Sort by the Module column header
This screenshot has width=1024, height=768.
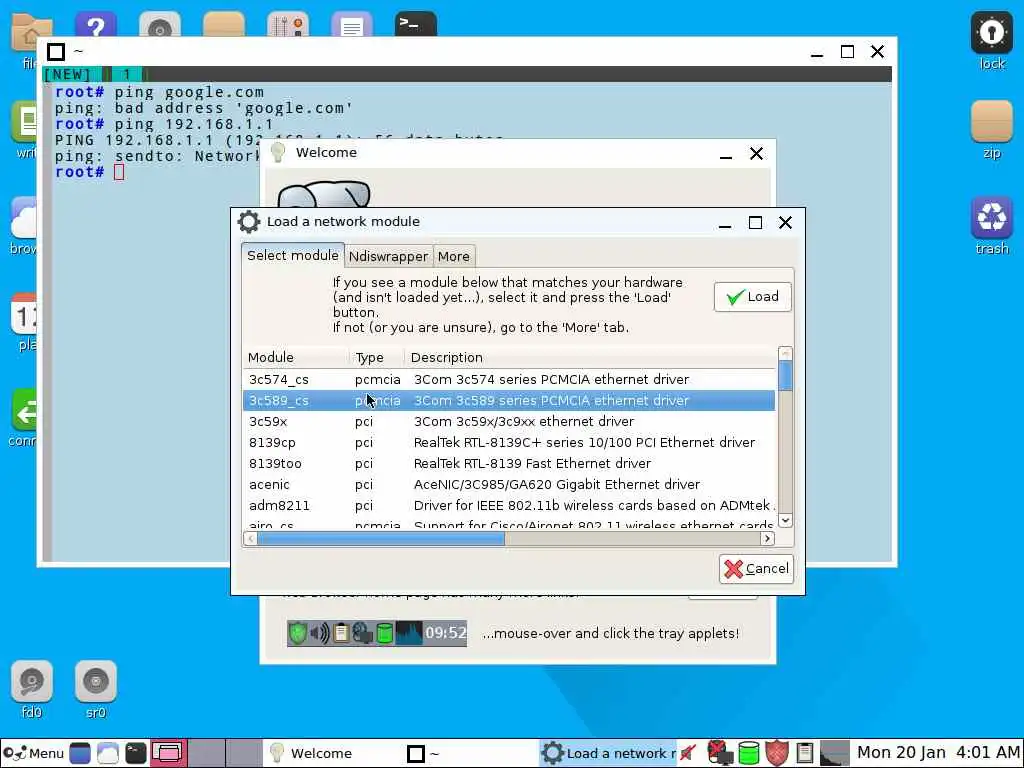[x=295, y=357]
